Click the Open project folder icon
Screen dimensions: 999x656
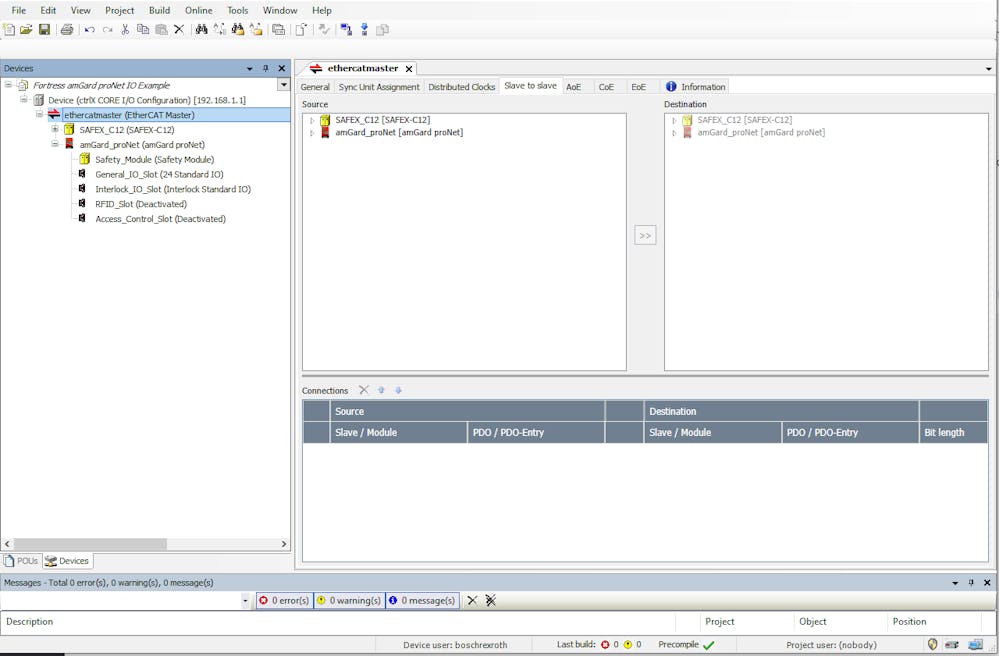coord(26,29)
